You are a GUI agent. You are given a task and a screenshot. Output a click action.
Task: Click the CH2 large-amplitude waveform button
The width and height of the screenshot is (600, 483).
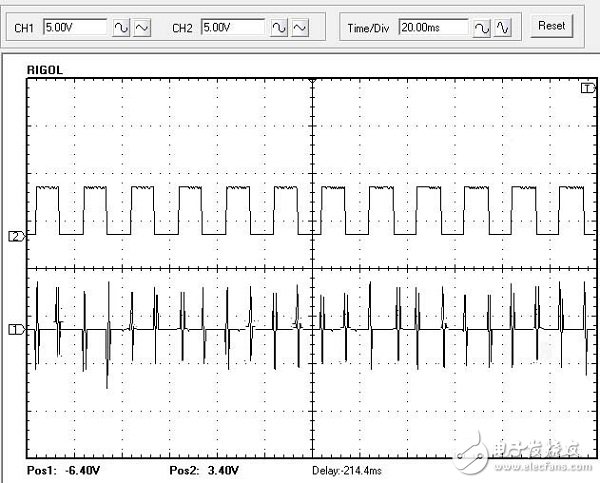tap(280, 27)
